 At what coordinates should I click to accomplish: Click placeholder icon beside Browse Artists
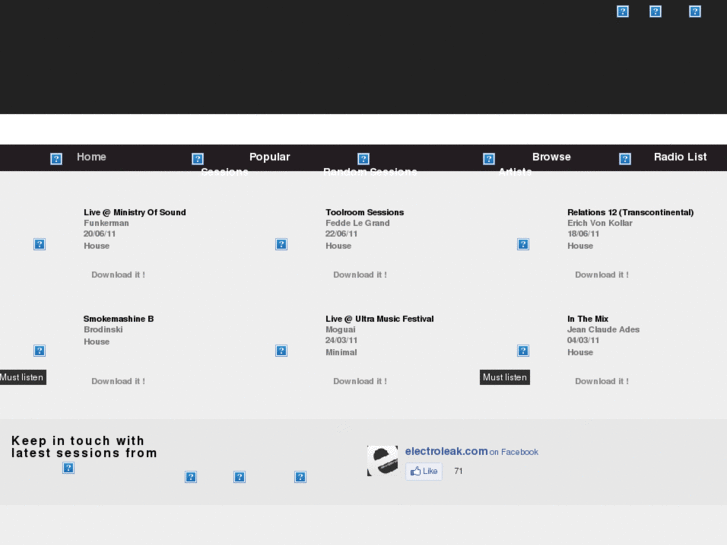pyautogui.click(x=489, y=159)
